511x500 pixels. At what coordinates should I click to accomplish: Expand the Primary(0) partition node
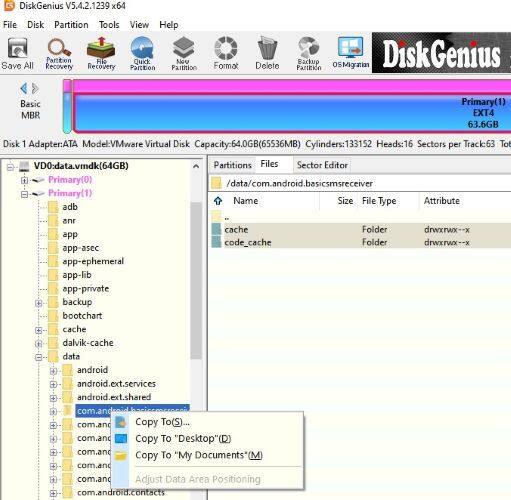(x=24, y=180)
